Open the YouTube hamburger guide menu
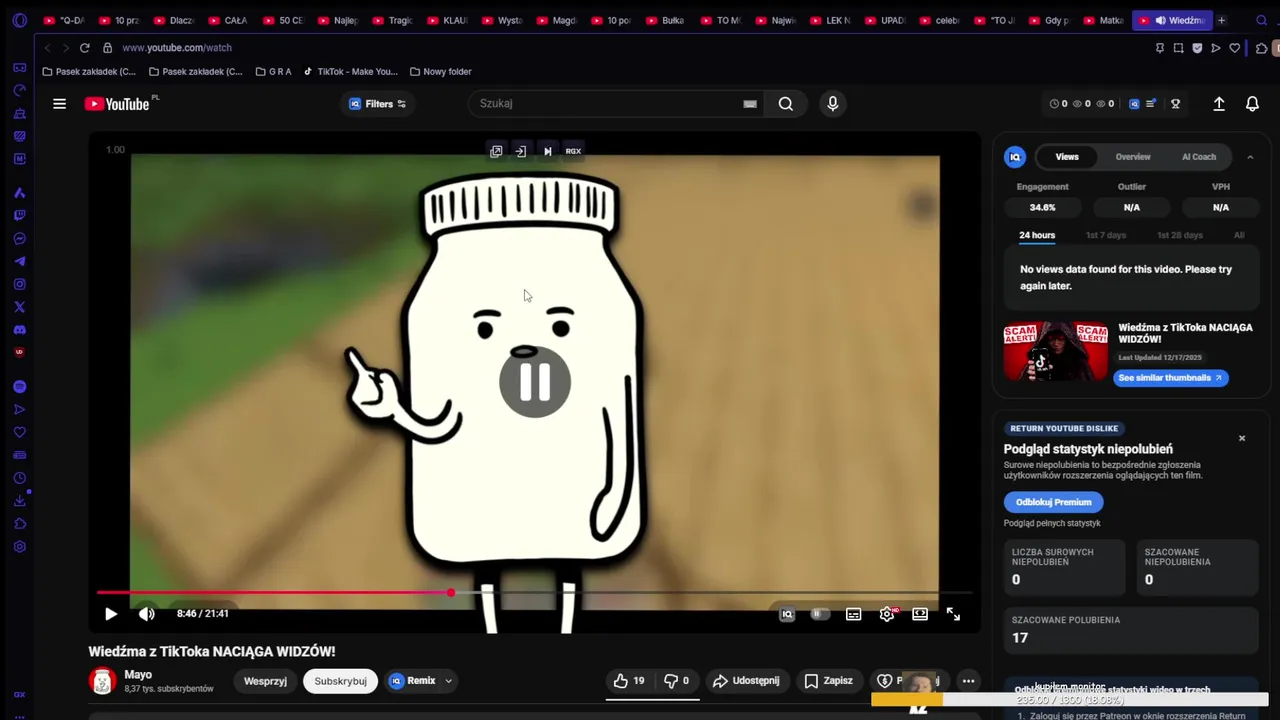This screenshot has height=720, width=1280. pos(59,104)
